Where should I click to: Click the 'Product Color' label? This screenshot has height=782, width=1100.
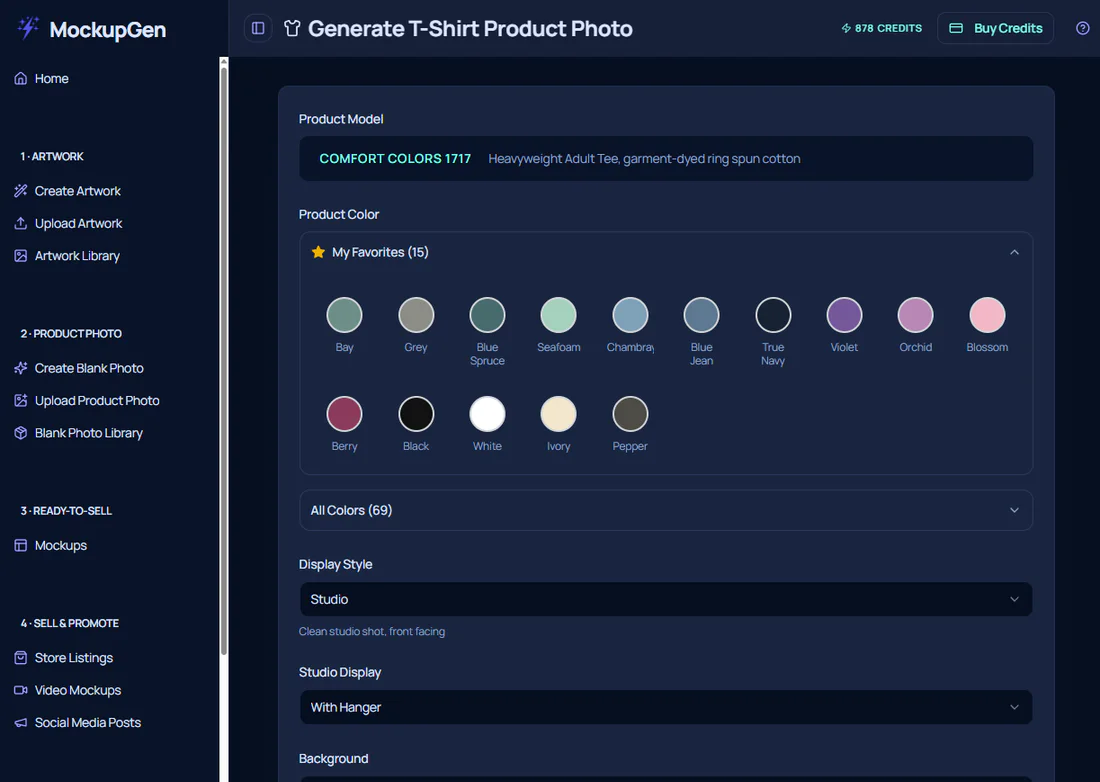[339, 215]
